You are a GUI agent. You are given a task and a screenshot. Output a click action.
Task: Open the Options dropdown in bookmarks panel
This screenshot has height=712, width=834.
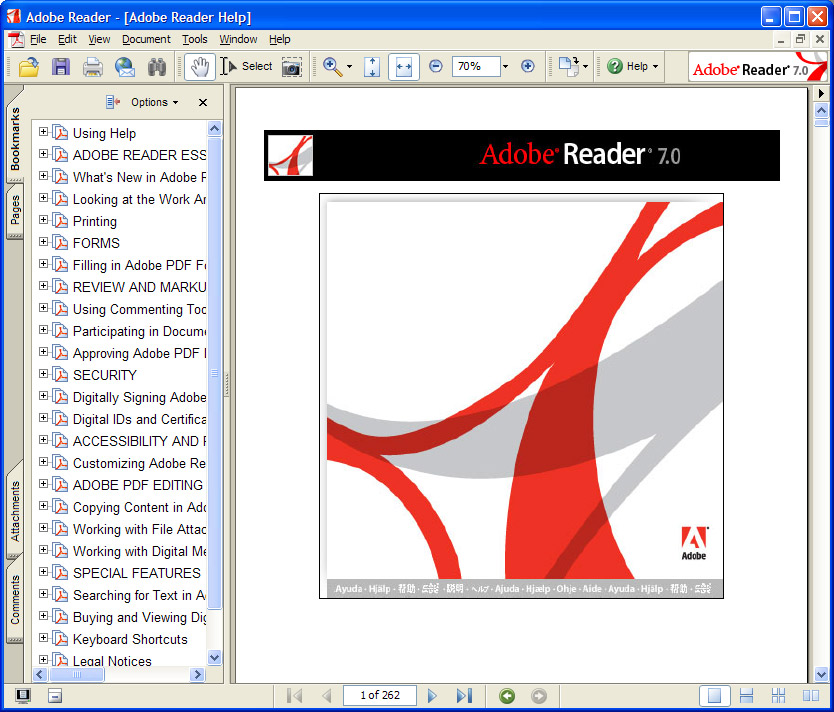click(154, 102)
